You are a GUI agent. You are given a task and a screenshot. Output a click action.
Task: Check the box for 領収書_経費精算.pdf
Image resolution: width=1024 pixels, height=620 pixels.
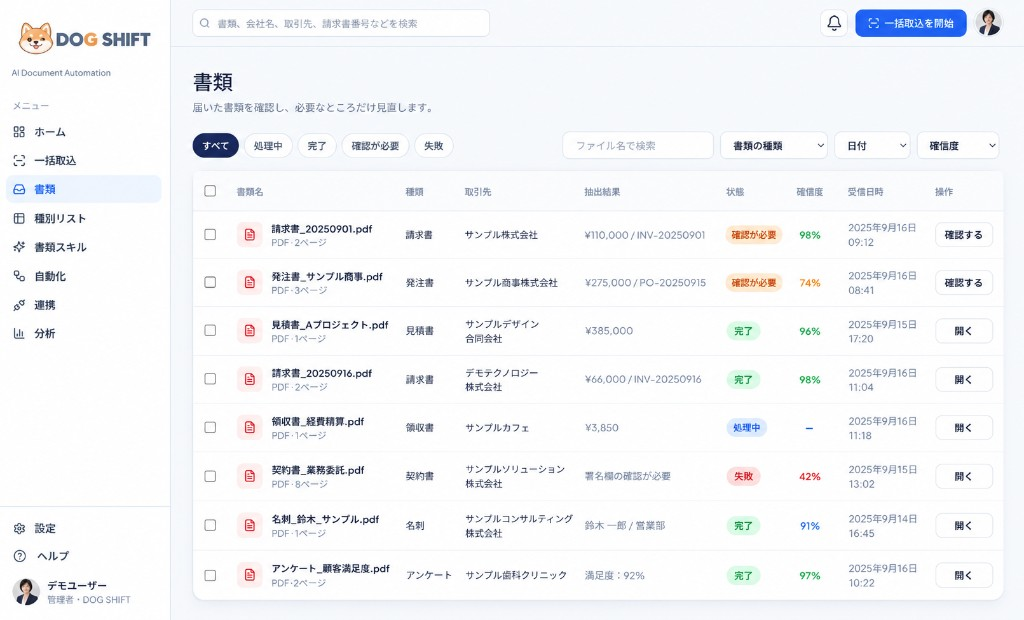[210, 427]
